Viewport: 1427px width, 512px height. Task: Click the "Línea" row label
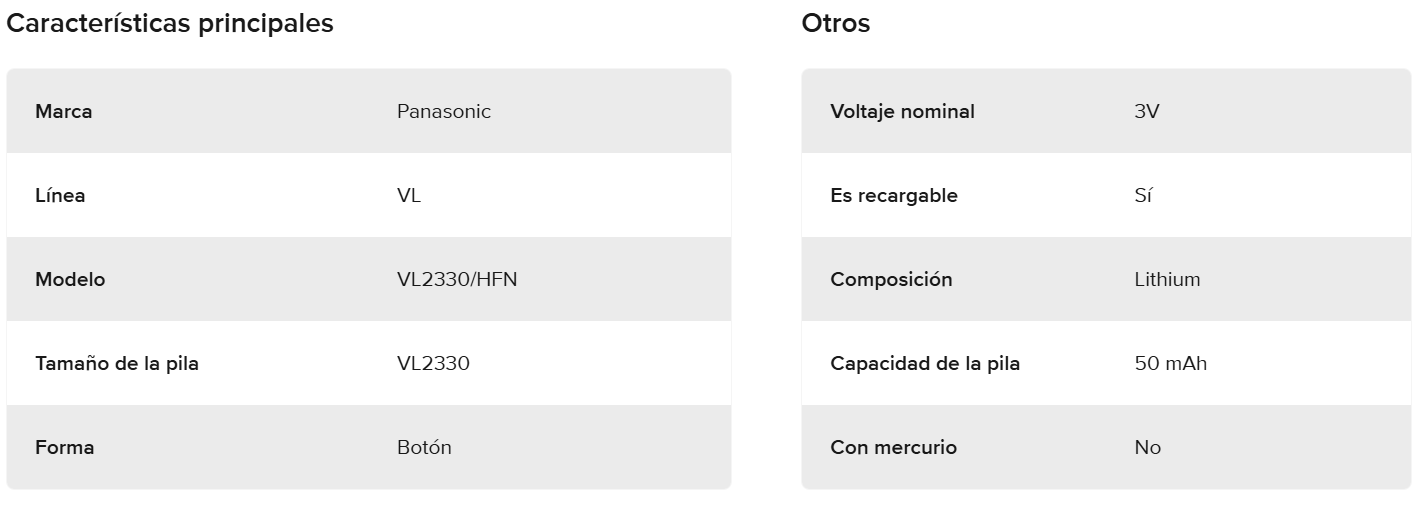(x=60, y=195)
